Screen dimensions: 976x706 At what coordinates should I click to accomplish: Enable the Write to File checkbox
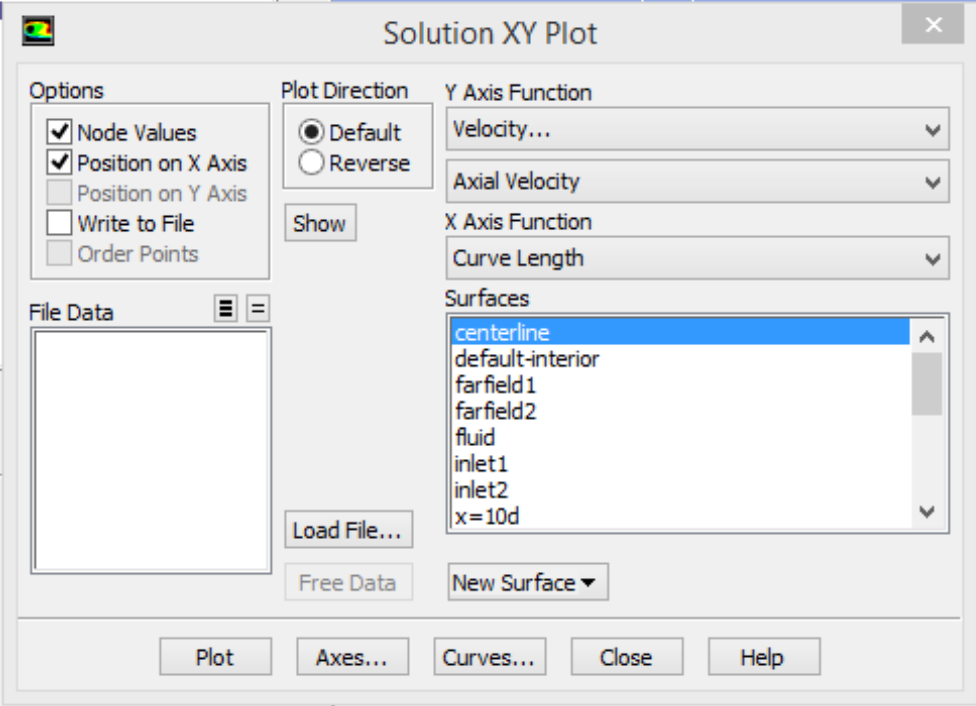[x=60, y=223]
